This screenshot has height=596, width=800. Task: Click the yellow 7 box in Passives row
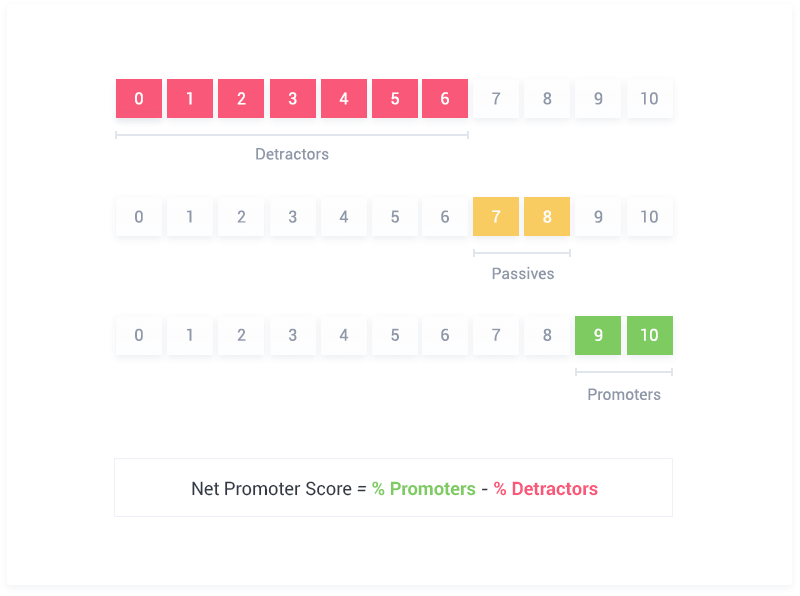[496, 216]
